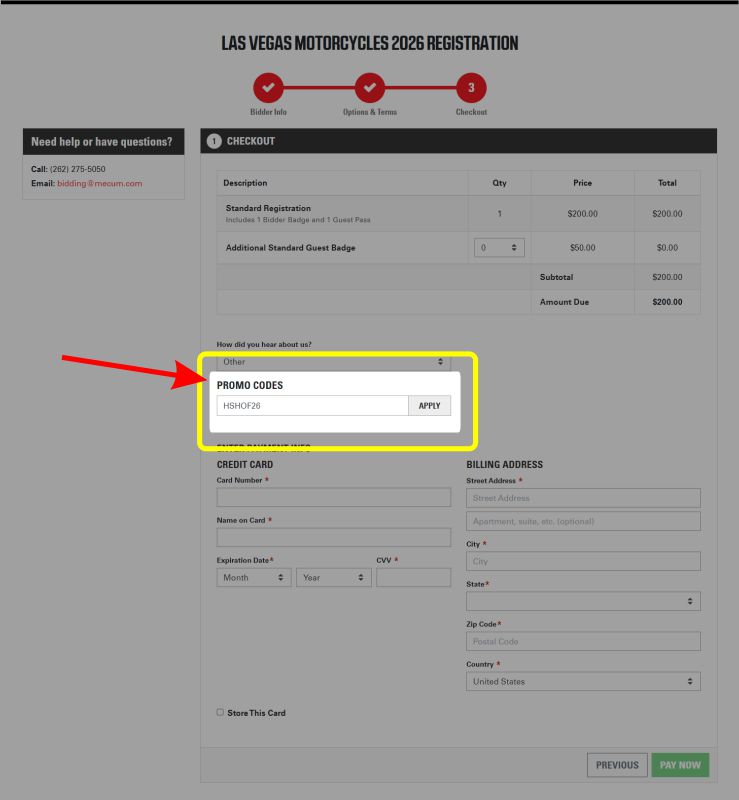Open the Country dropdown
This screenshot has height=800, width=739.
point(583,682)
